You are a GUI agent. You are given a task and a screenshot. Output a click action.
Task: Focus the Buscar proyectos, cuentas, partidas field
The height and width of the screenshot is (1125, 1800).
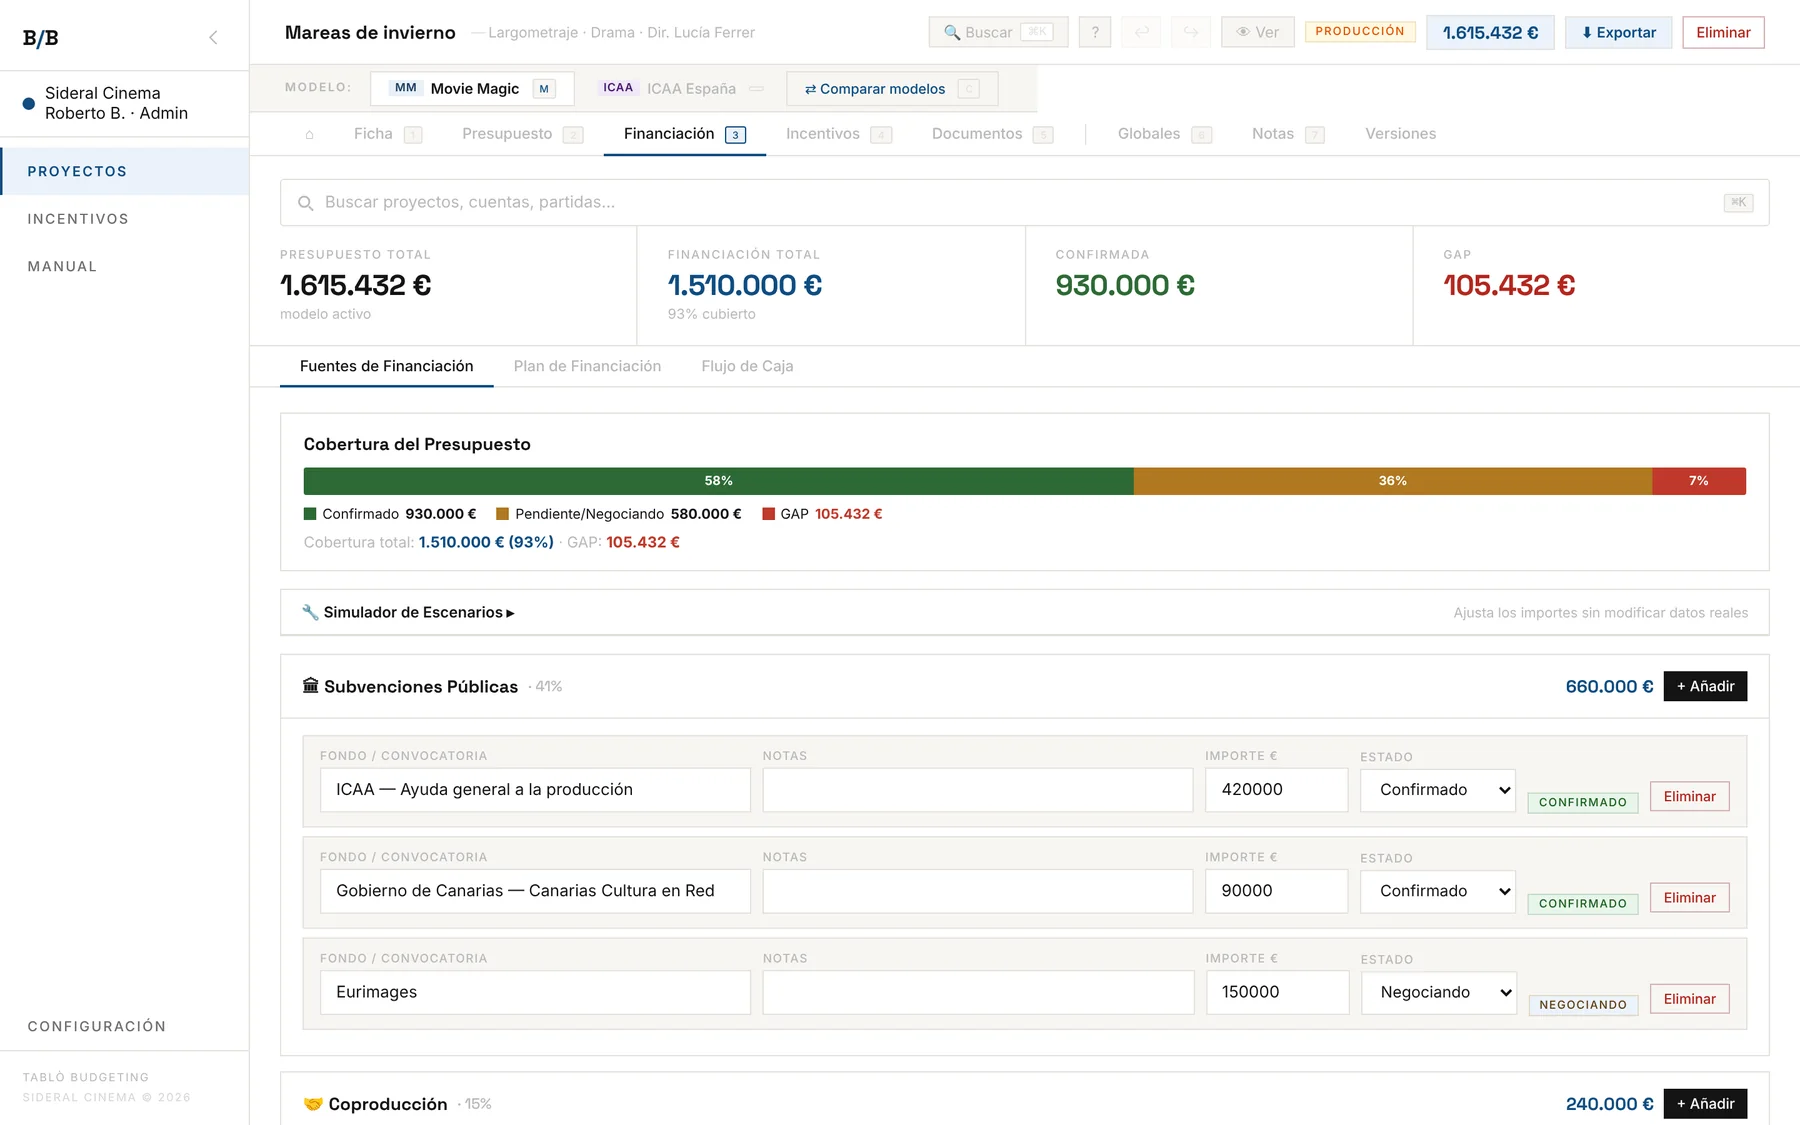coord(1024,203)
